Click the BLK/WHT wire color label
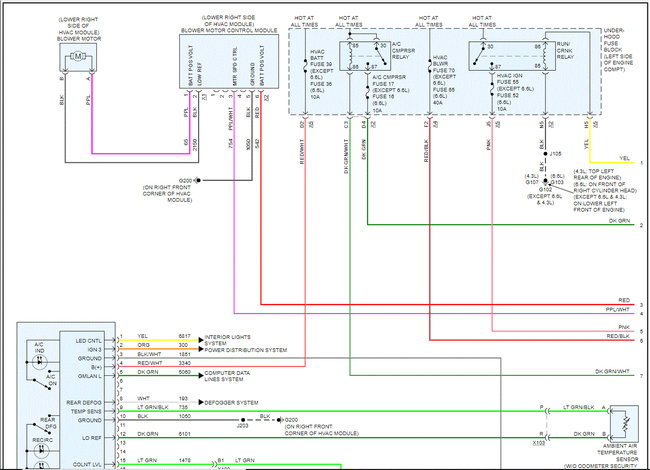 click(149, 354)
